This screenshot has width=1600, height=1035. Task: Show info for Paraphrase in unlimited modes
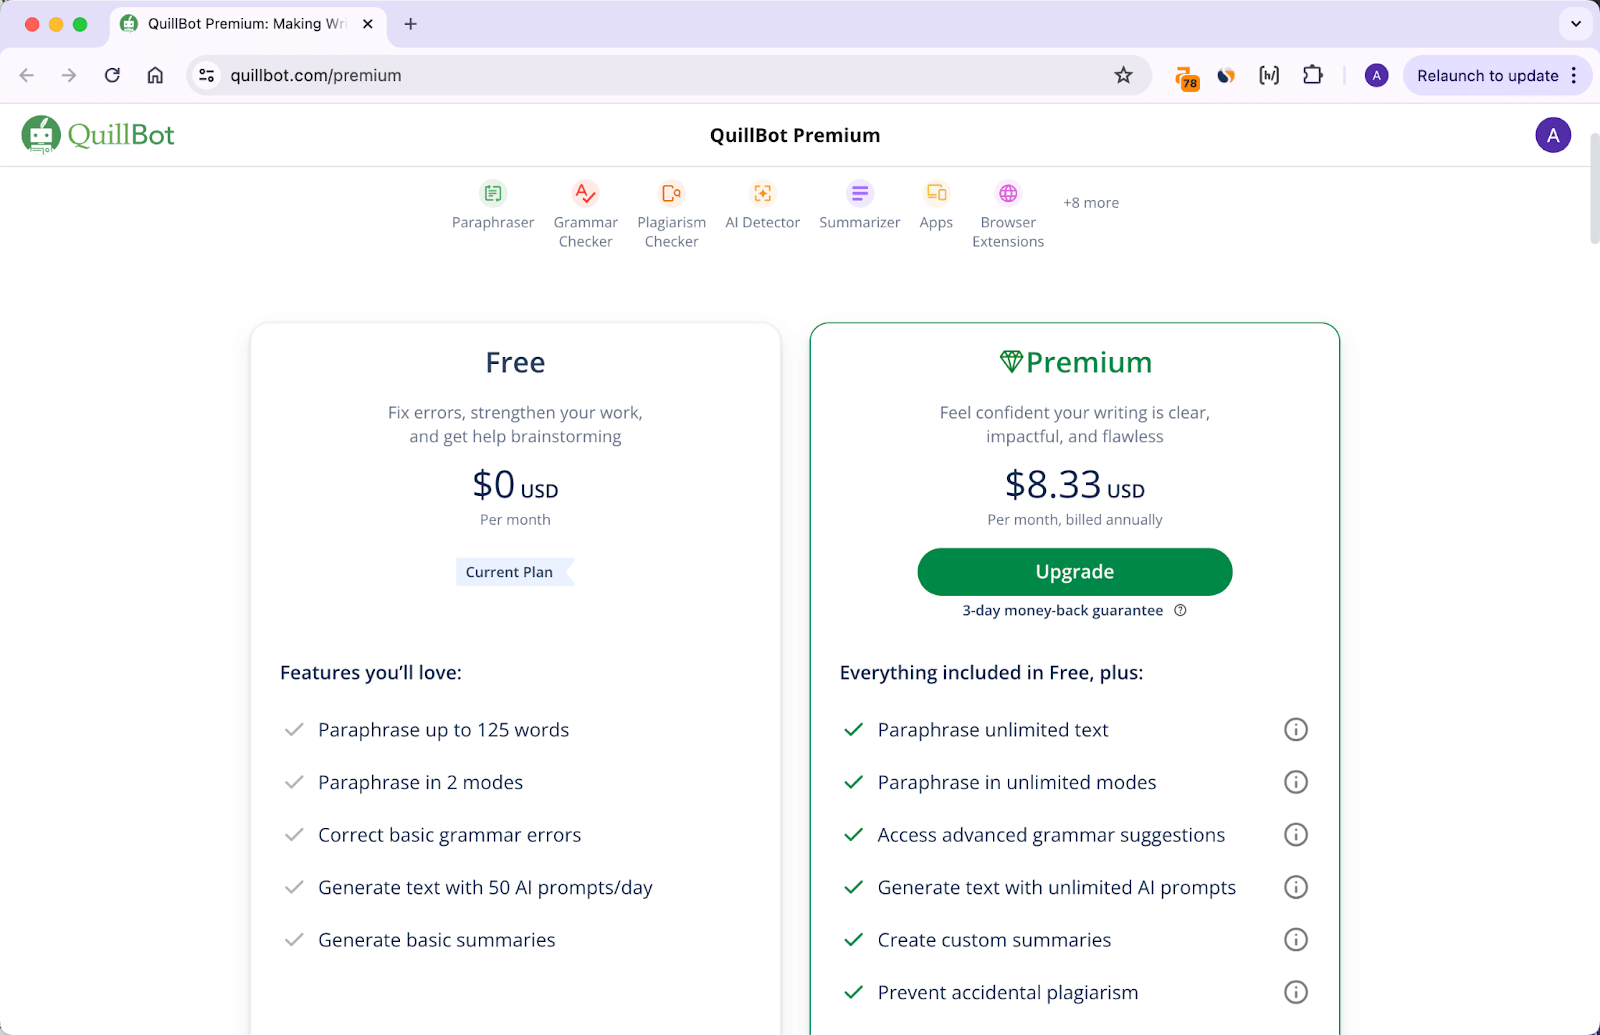pos(1295,782)
